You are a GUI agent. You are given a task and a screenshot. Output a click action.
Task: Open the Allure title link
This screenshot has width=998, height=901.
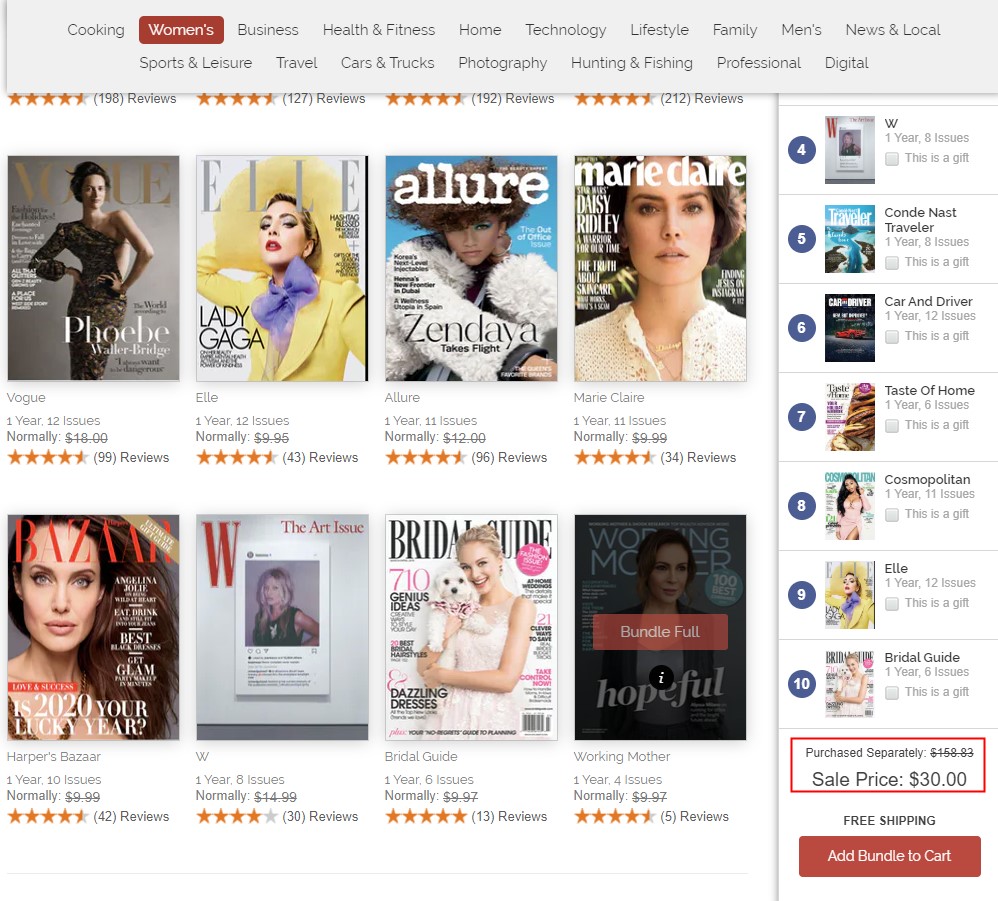click(x=402, y=398)
